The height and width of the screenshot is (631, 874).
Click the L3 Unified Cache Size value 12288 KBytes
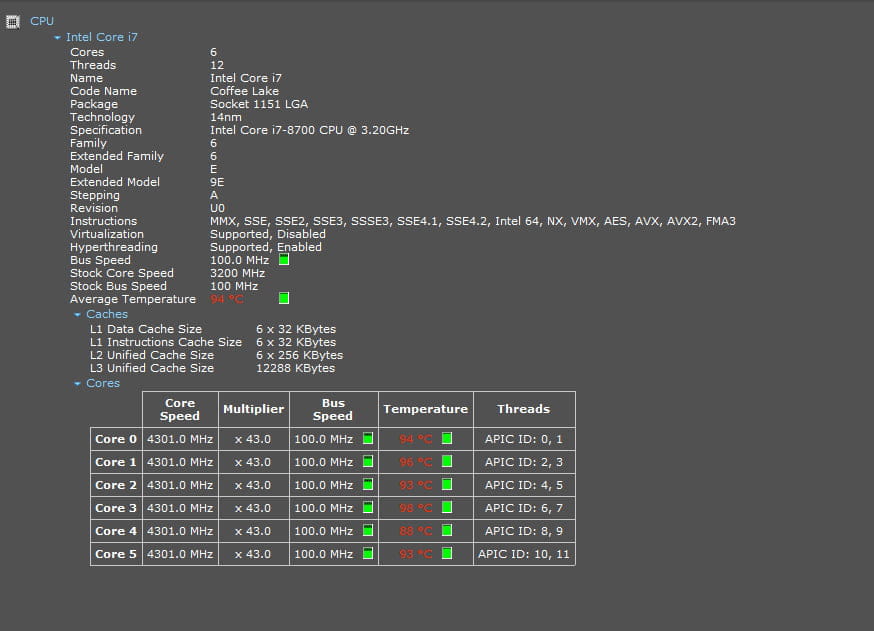(296, 368)
